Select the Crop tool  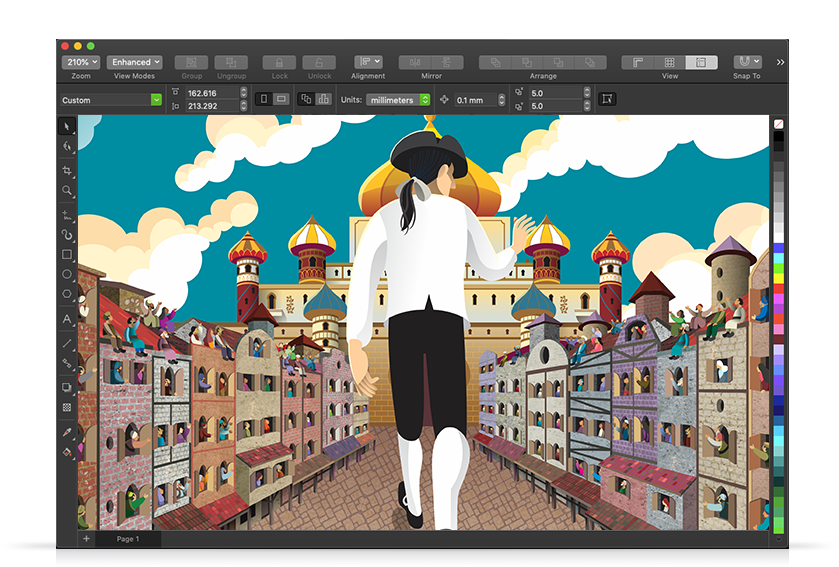67,171
